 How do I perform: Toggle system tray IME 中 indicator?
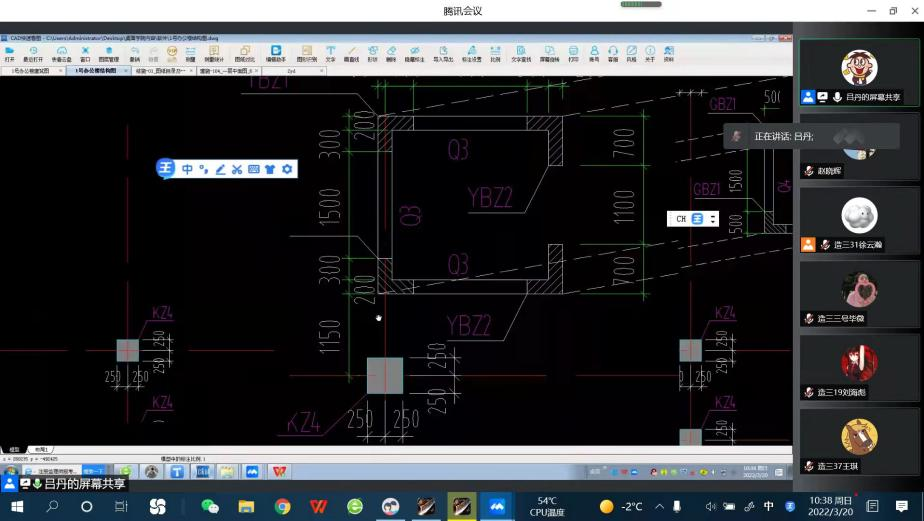768,506
